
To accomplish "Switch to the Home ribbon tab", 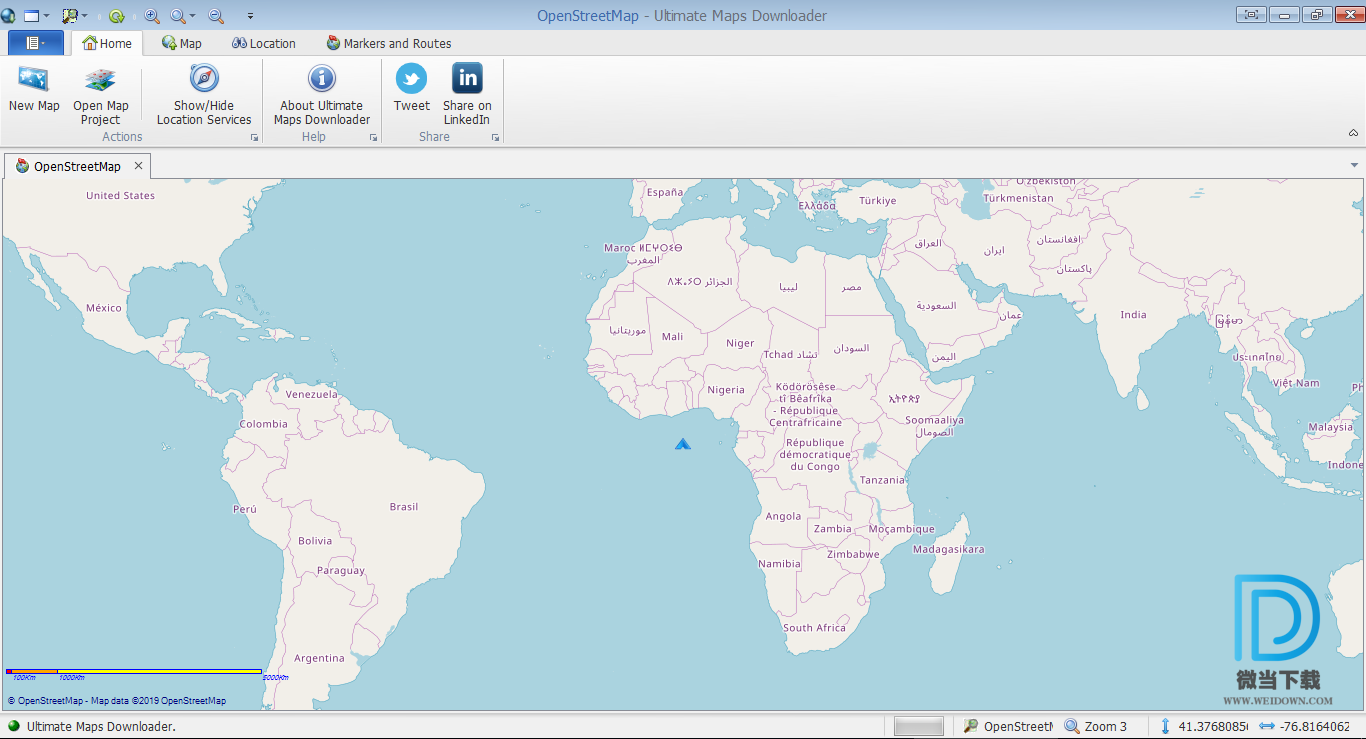I will click(x=107, y=43).
